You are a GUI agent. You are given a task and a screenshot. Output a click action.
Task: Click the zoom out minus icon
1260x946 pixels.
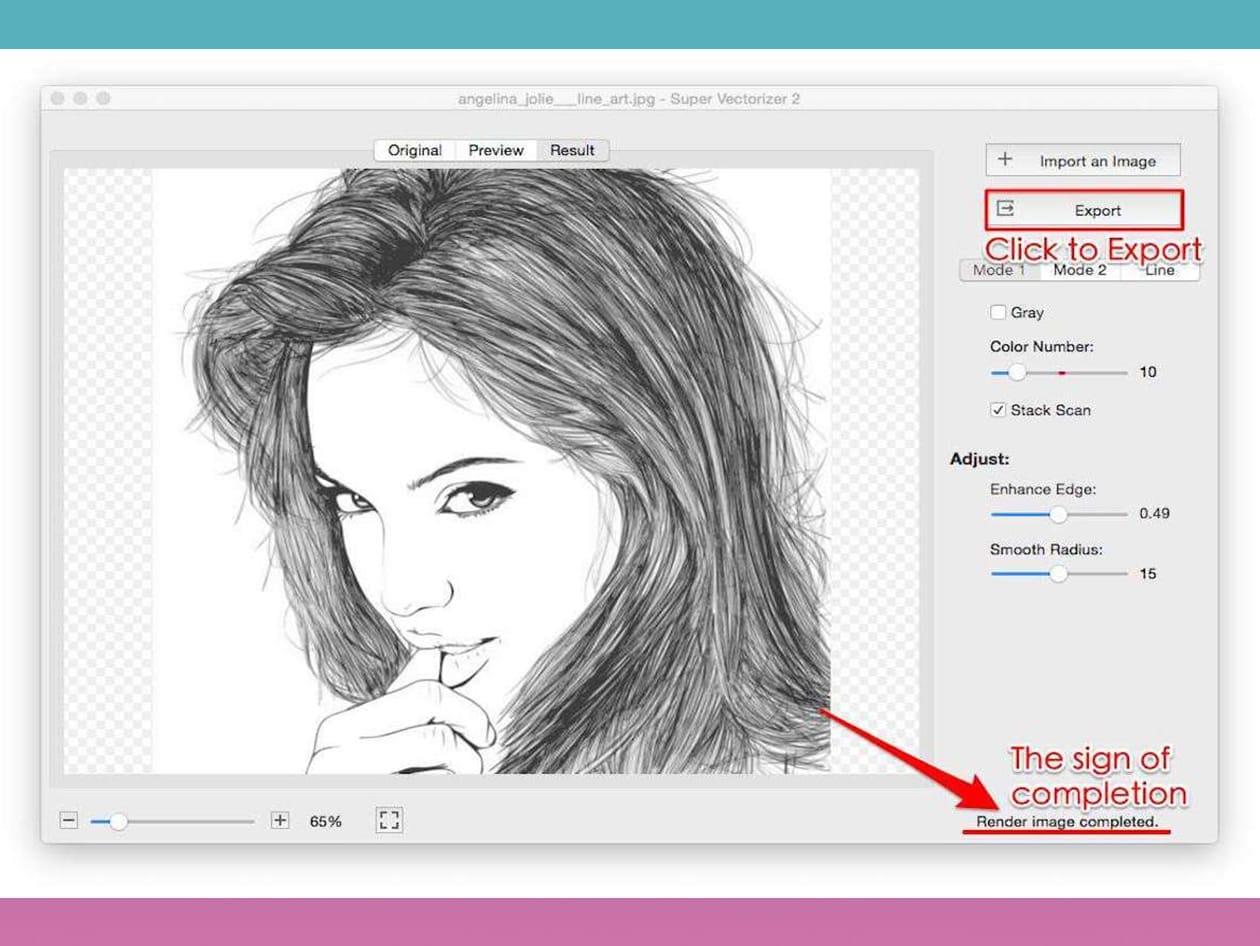(69, 821)
